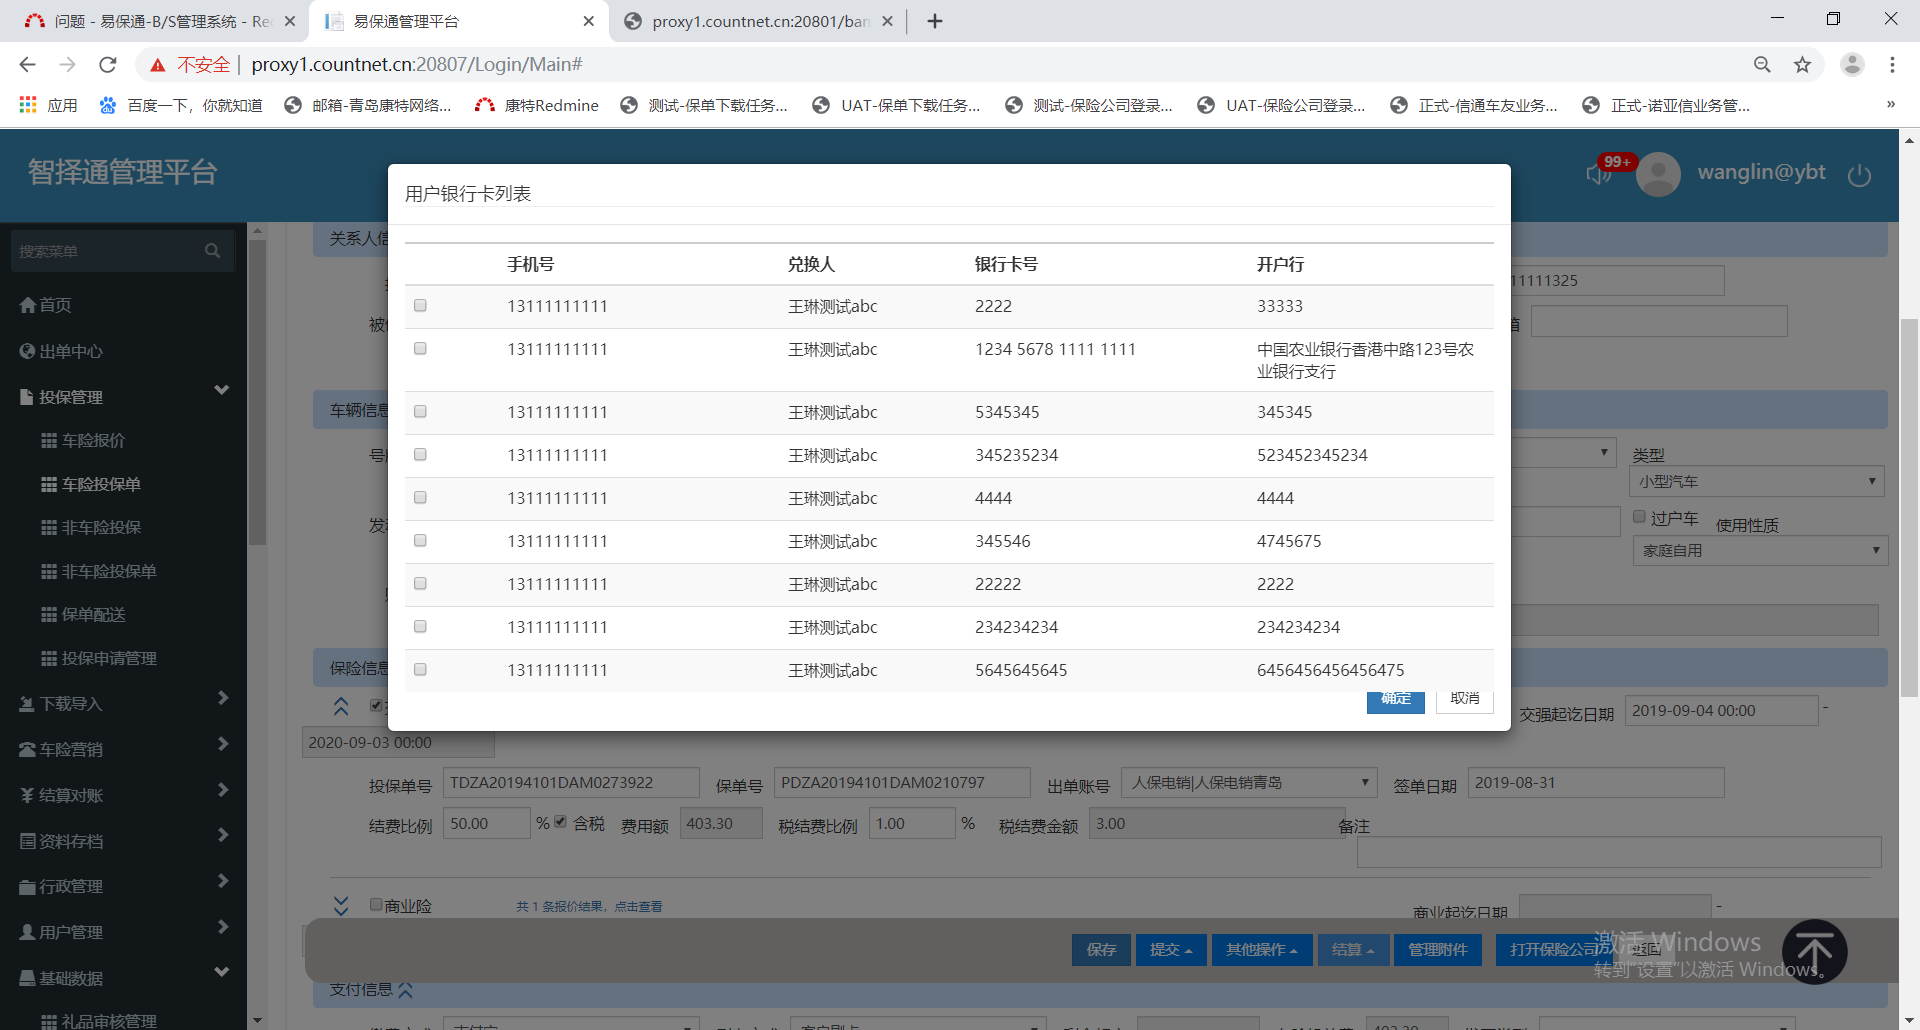Open 车险投保单 in the sidebar
The height and width of the screenshot is (1030, 1920).
(x=101, y=484)
